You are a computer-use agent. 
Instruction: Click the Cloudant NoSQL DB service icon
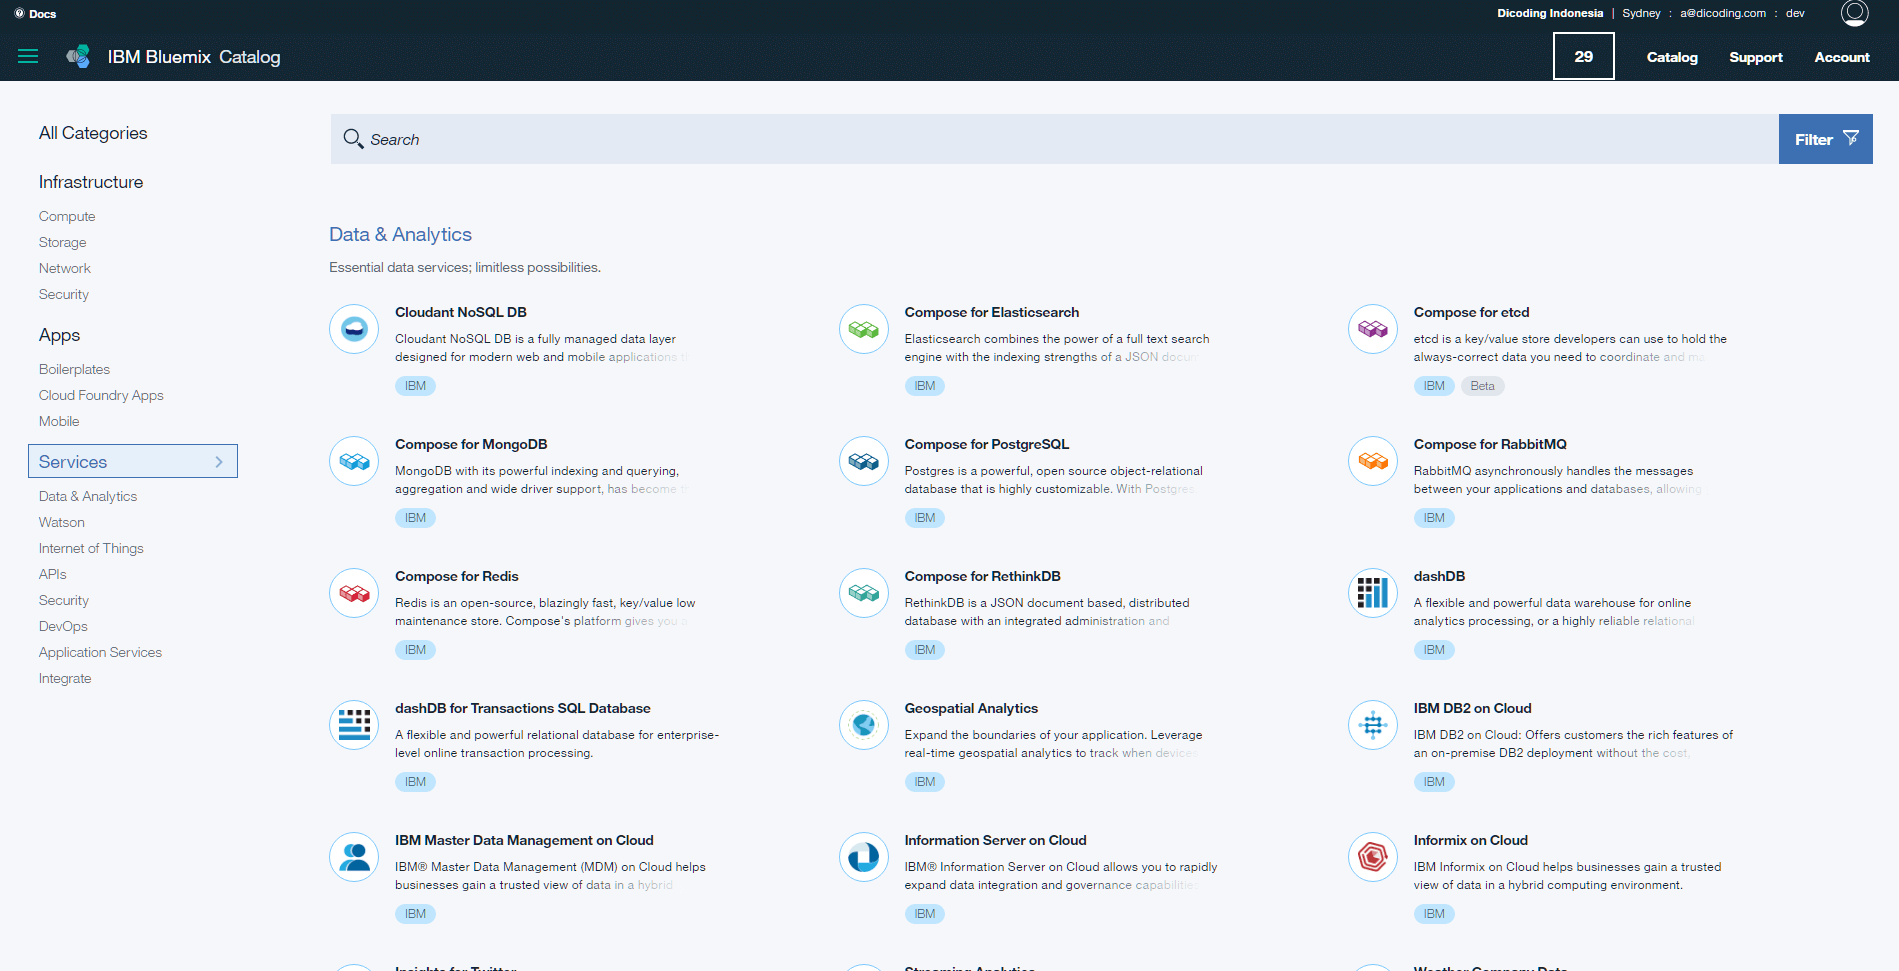354,329
